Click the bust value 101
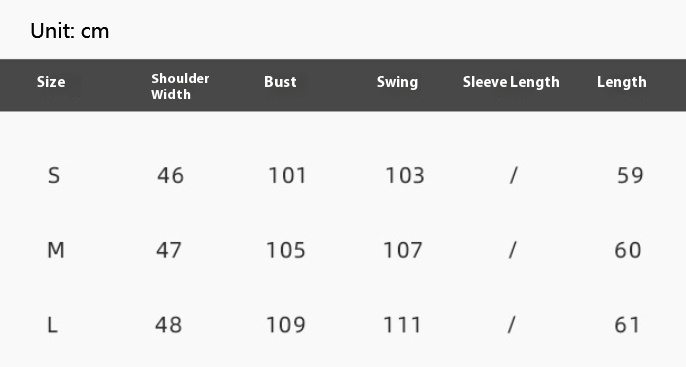The width and height of the screenshot is (686, 367). [287, 175]
